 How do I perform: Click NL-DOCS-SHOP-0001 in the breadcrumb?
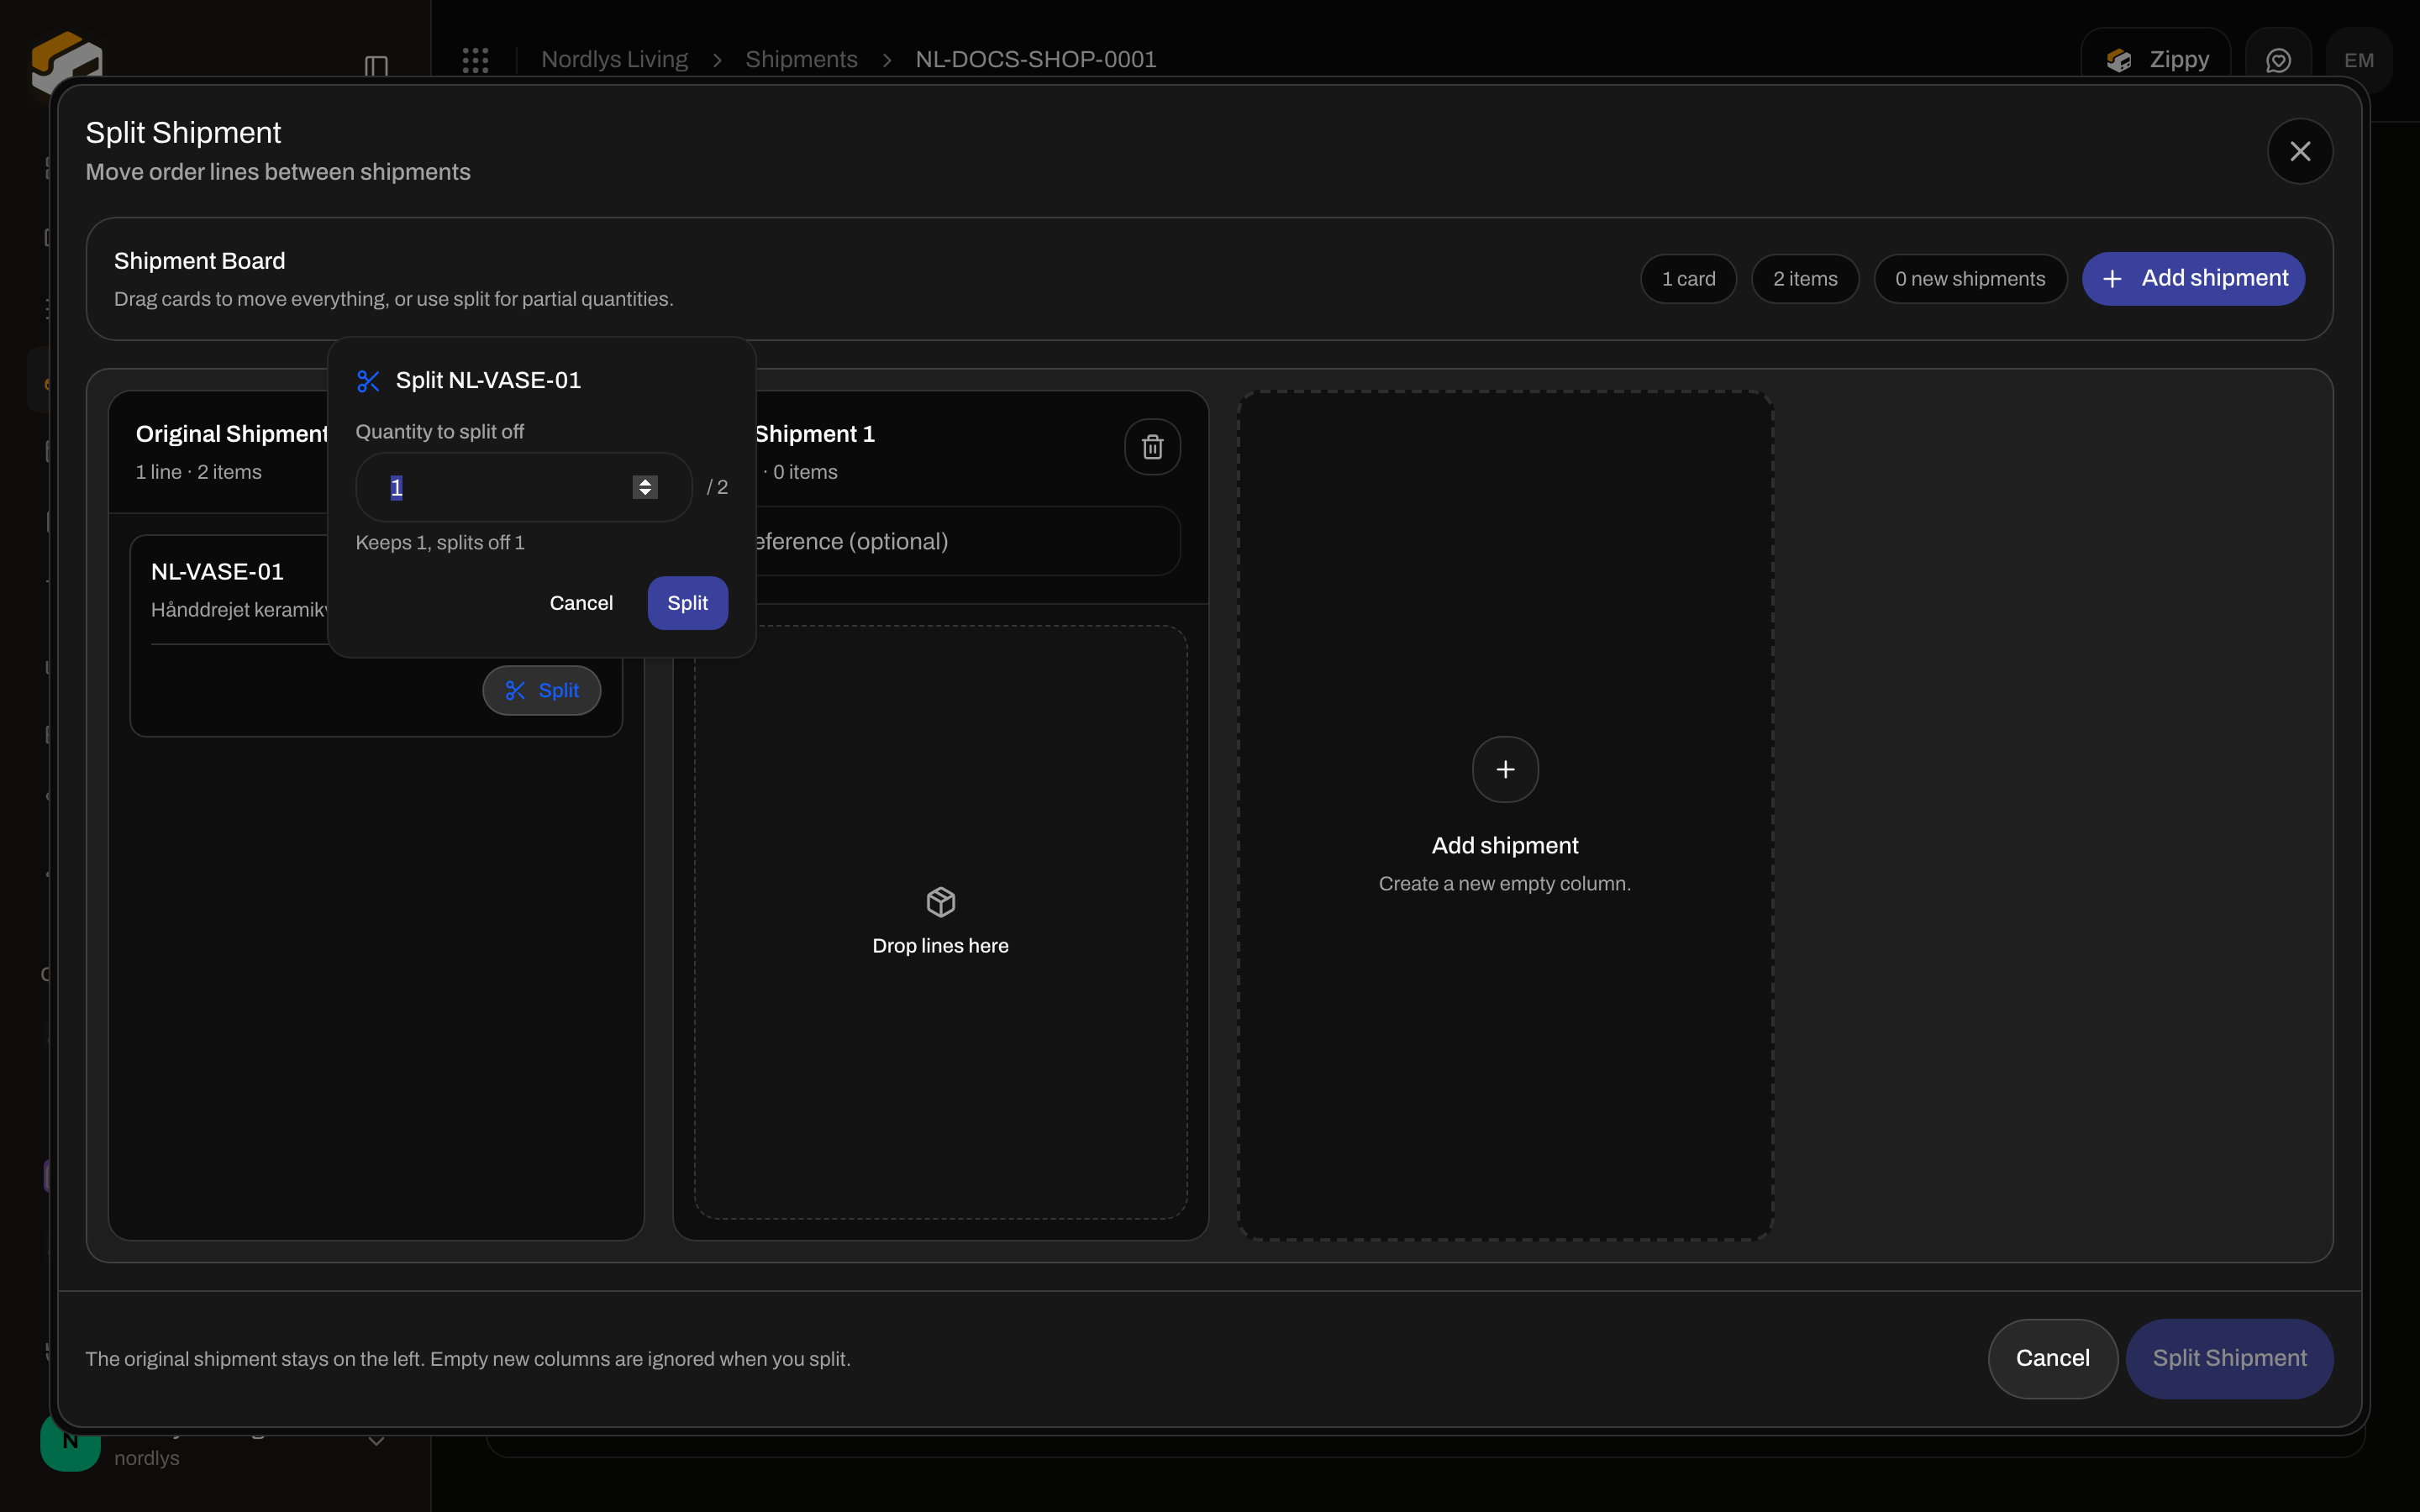(1036, 60)
